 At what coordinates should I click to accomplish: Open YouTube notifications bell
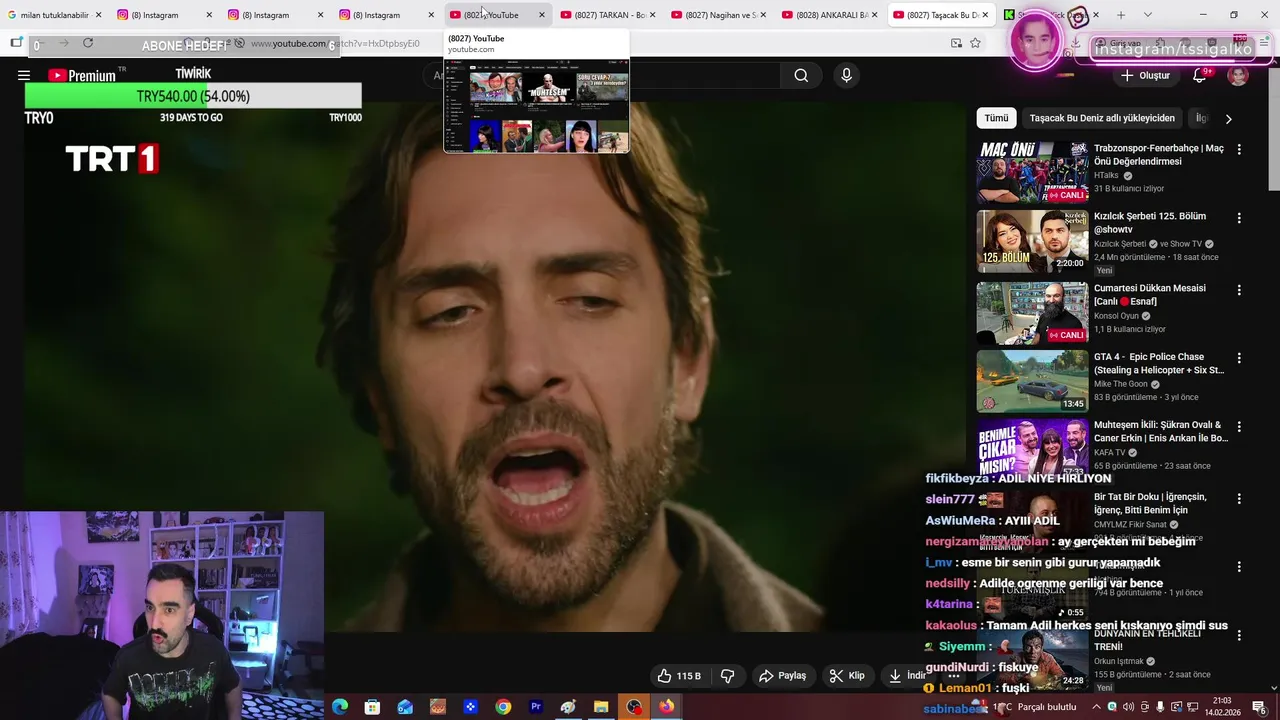[x=1200, y=75]
